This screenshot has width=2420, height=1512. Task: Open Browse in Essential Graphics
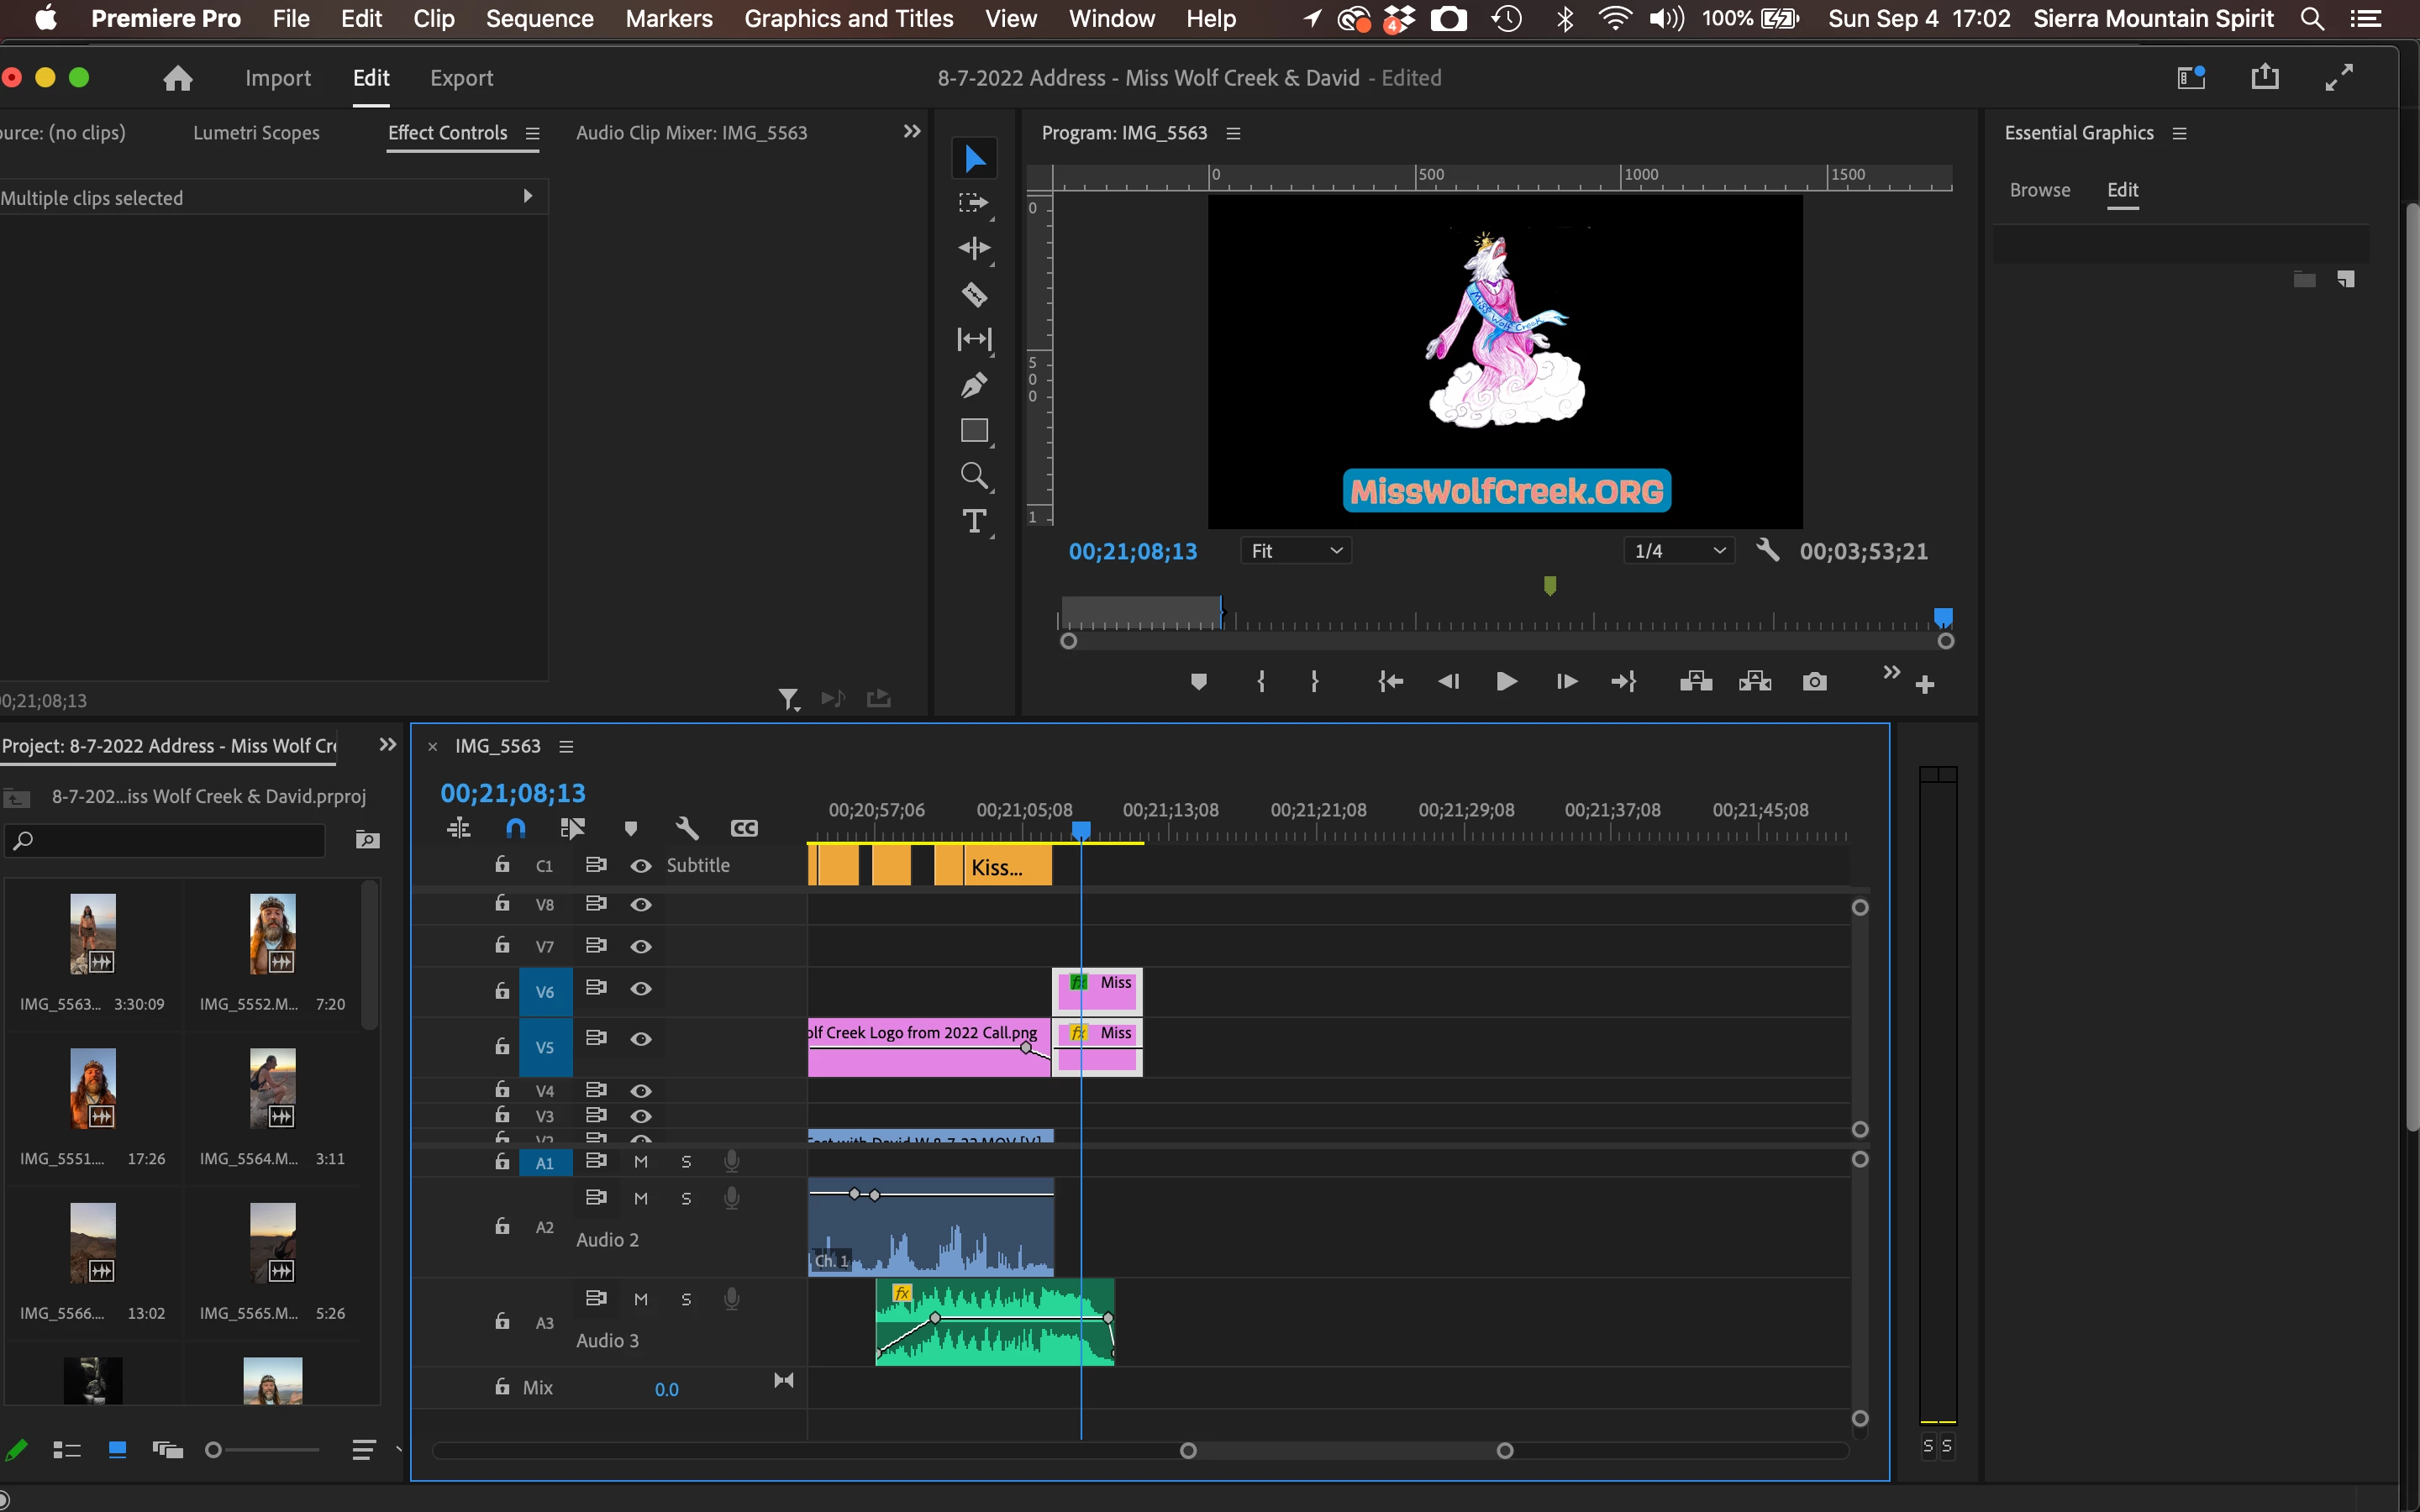click(x=2039, y=190)
